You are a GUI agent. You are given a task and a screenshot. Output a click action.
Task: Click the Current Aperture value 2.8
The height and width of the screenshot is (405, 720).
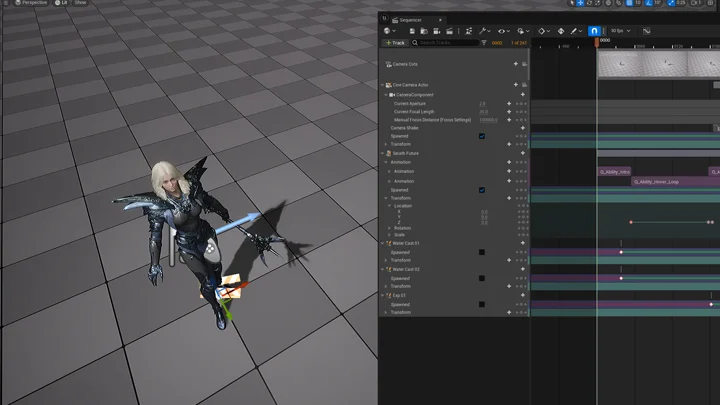pyautogui.click(x=483, y=104)
